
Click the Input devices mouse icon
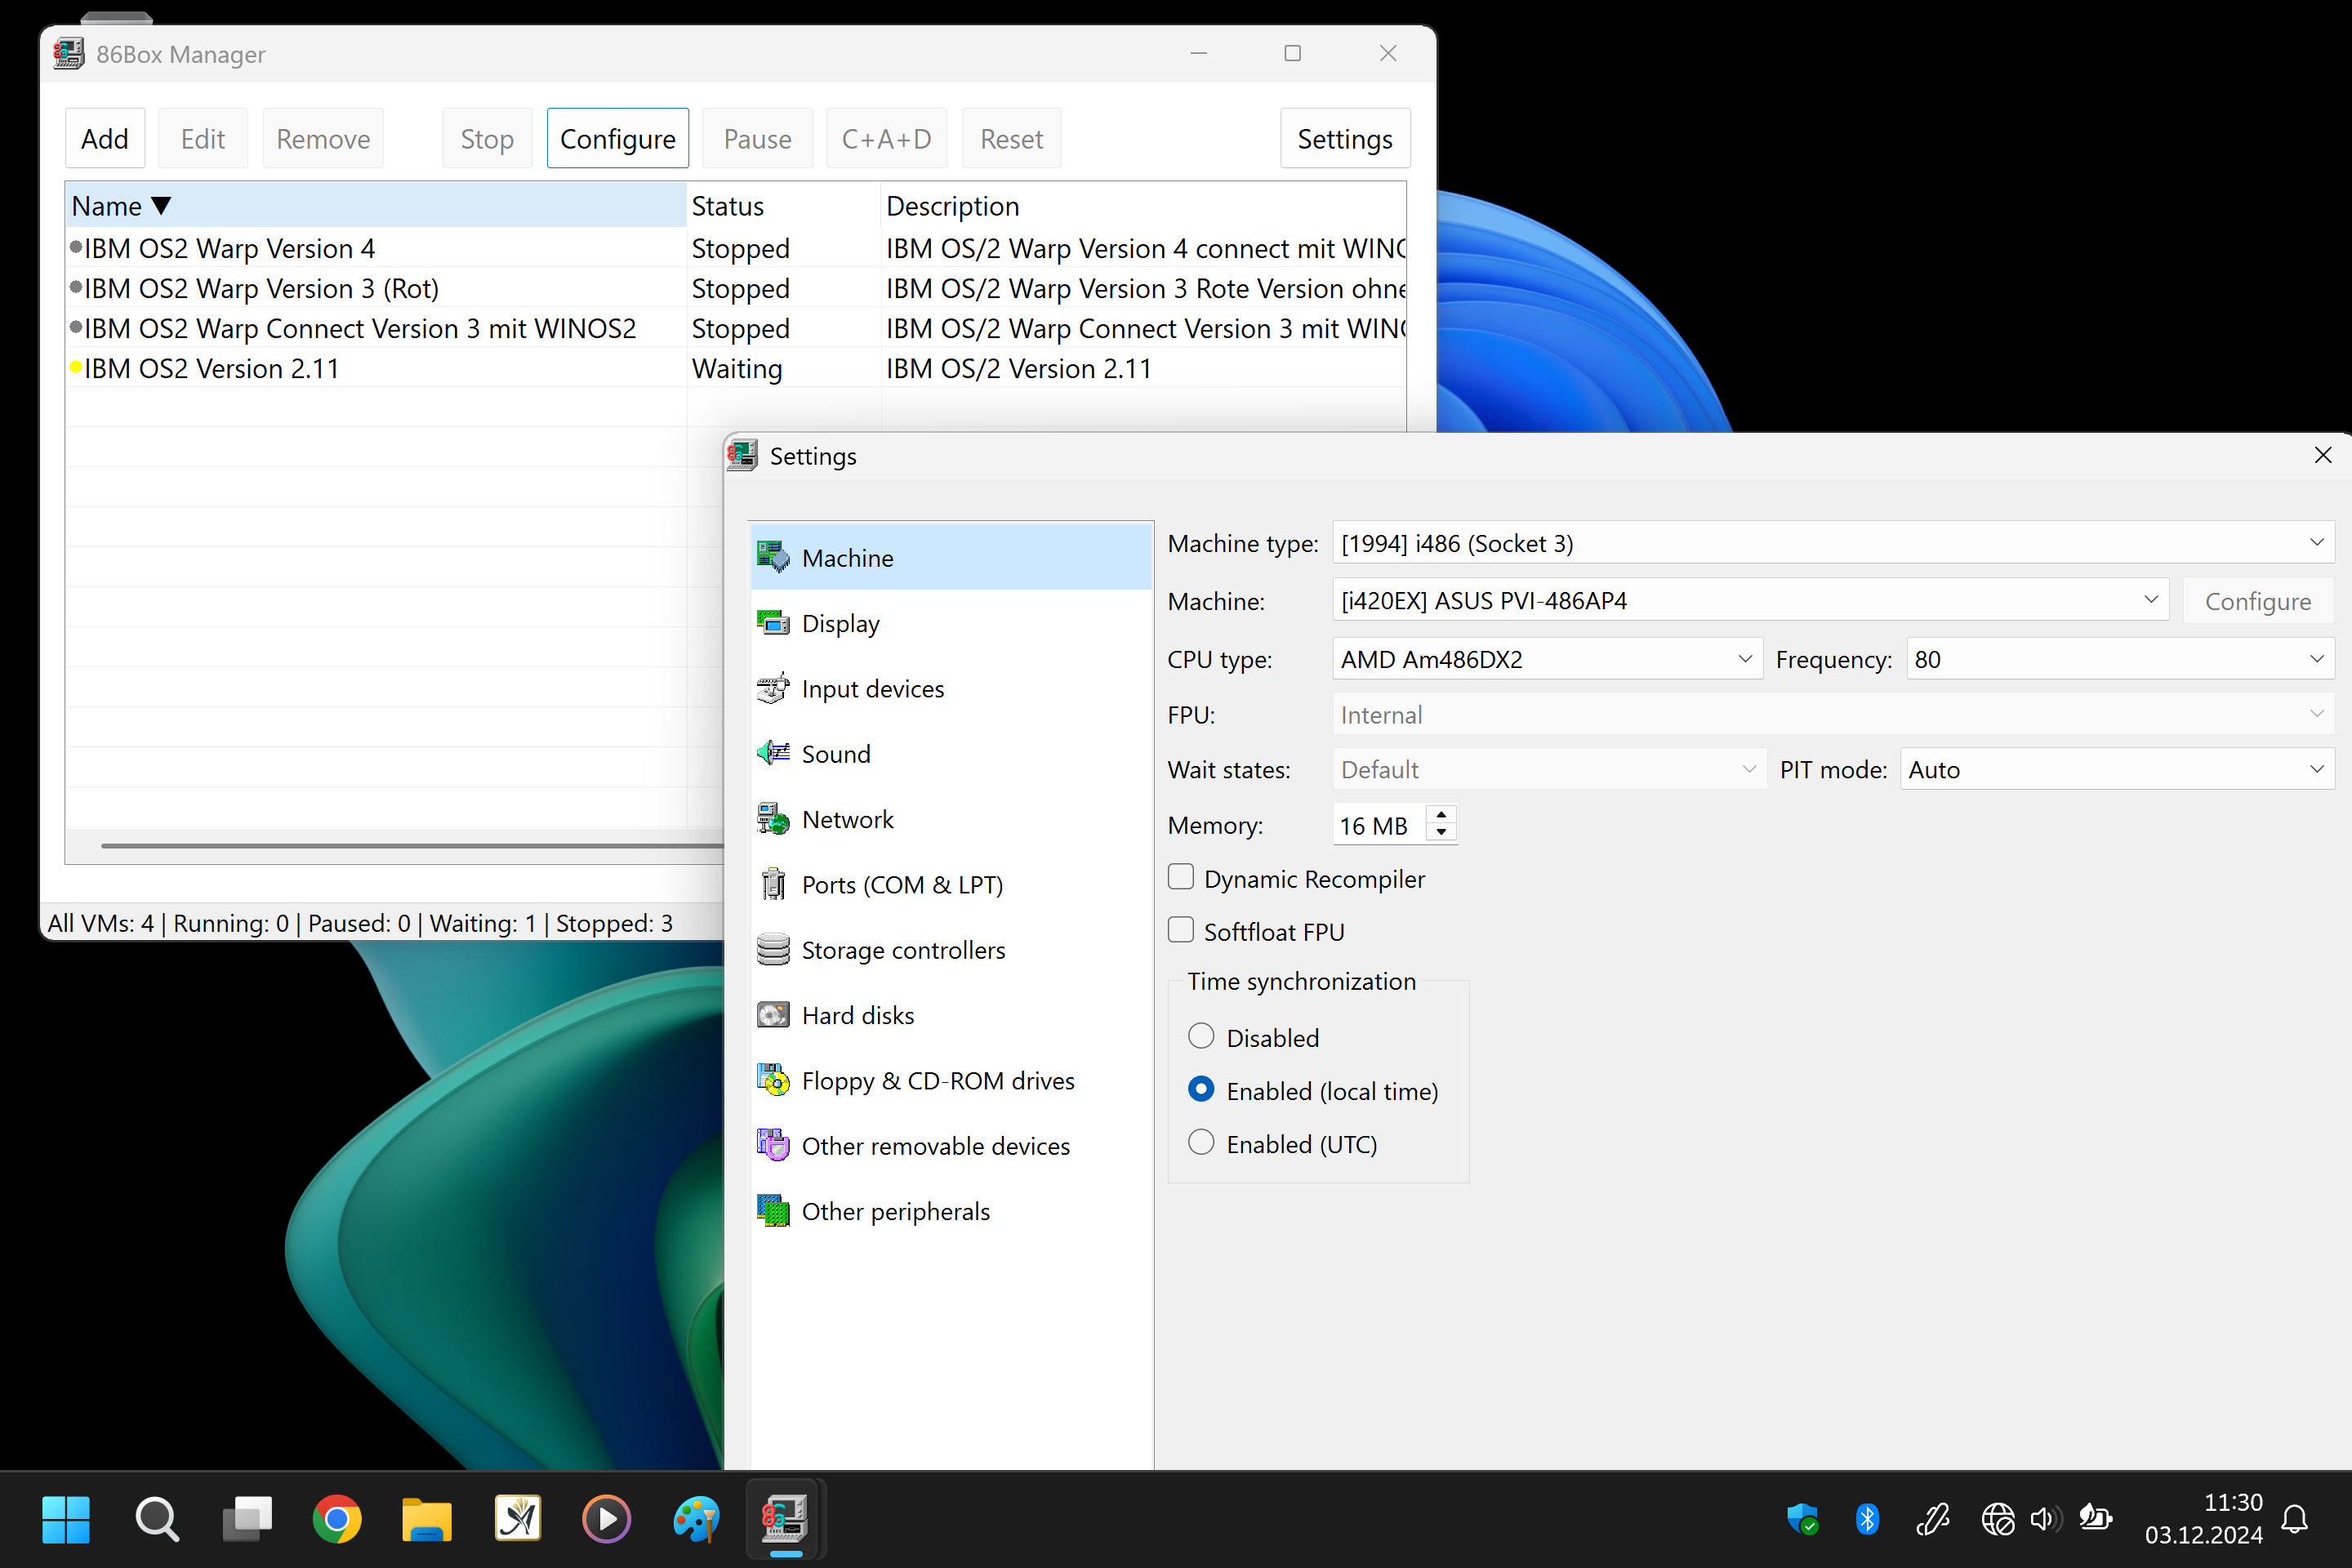773,688
